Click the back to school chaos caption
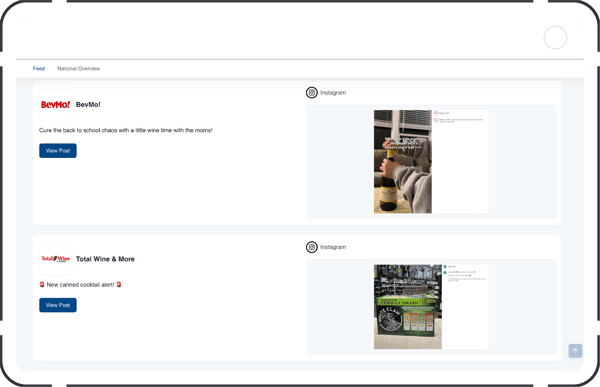The width and height of the screenshot is (600, 387). pyautogui.click(x=126, y=130)
